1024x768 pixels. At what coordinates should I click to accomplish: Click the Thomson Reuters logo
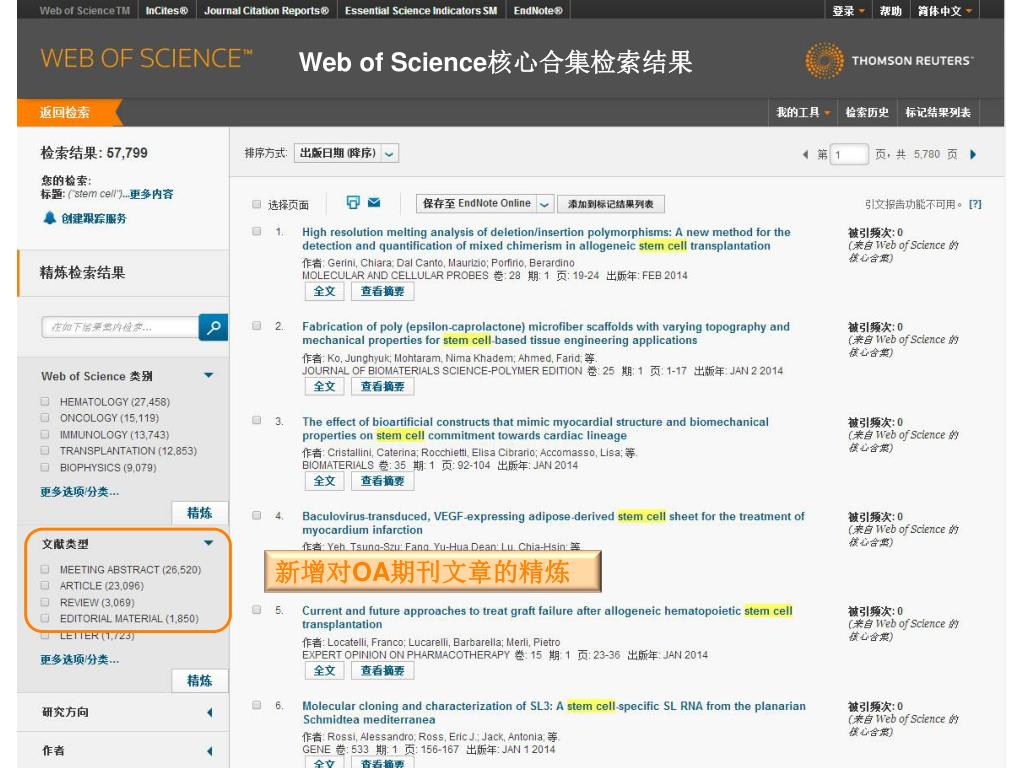[x=889, y=61]
